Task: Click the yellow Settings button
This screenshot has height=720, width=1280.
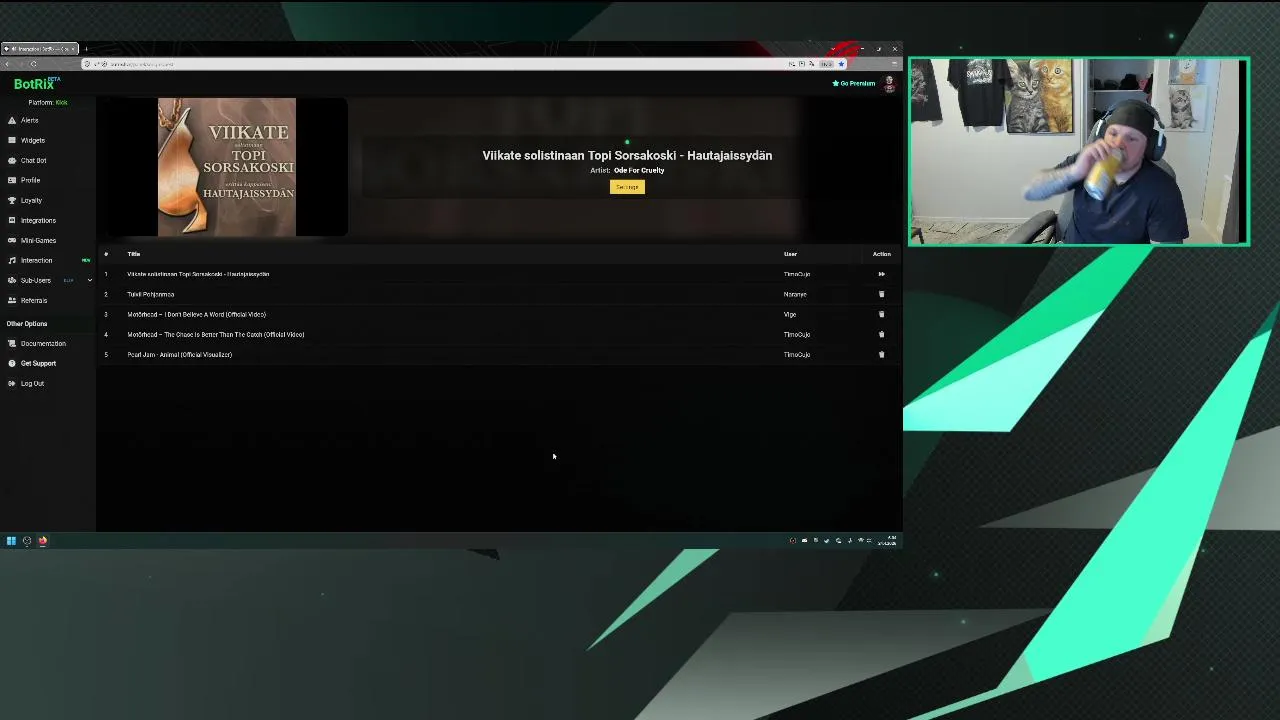Action: click(x=627, y=187)
